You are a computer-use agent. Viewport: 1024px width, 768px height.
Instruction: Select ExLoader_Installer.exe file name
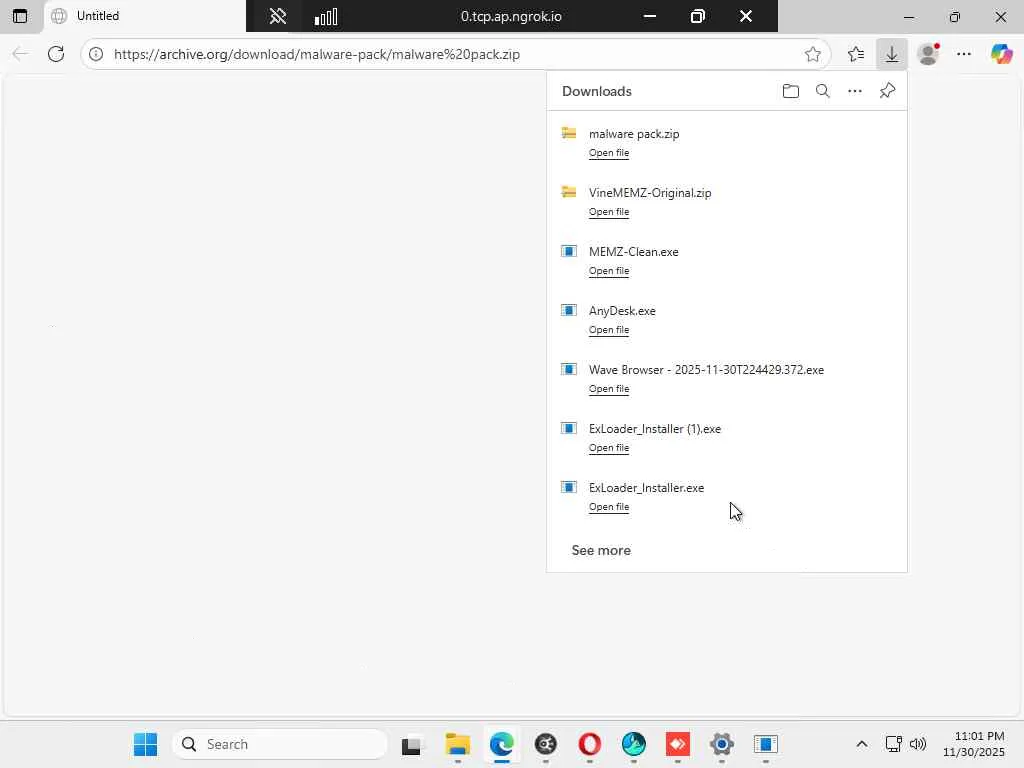(646, 488)
